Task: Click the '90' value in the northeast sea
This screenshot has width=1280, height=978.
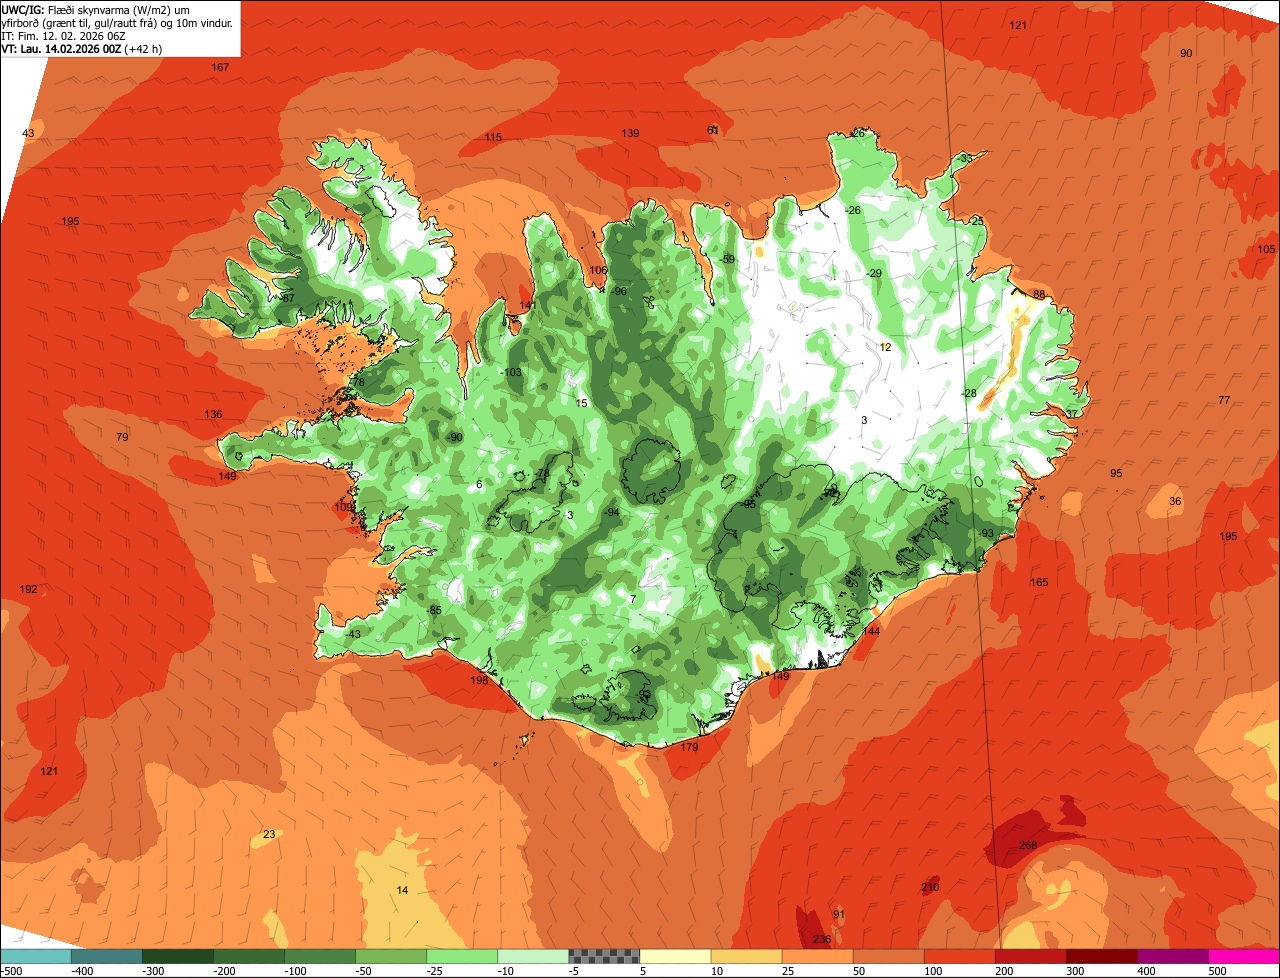Action: (x=1186, y=53)
